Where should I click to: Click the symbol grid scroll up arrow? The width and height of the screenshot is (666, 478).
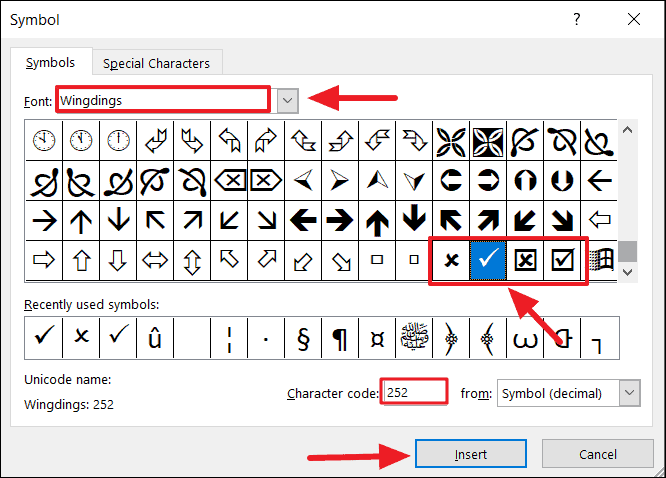pos(628,130)
